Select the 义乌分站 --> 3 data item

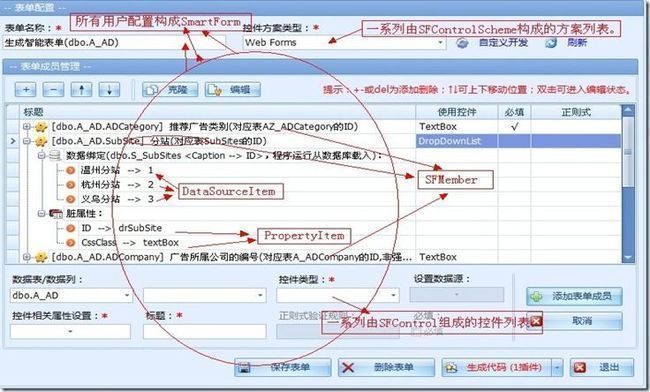click(117, 199)
